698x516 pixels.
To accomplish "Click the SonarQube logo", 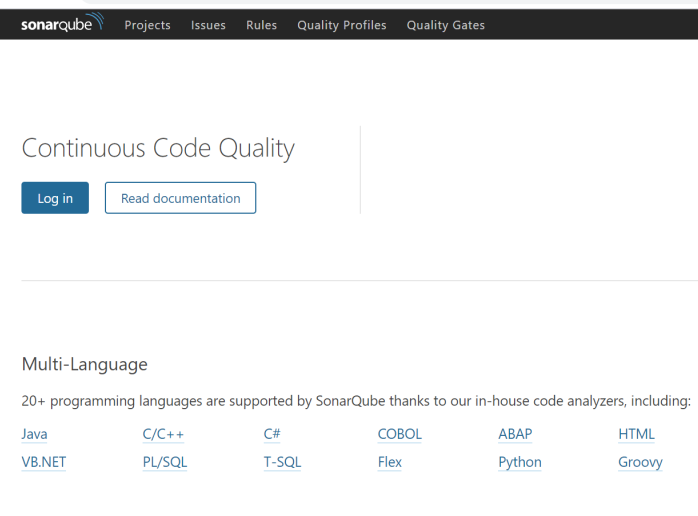I will coord(62,23).
